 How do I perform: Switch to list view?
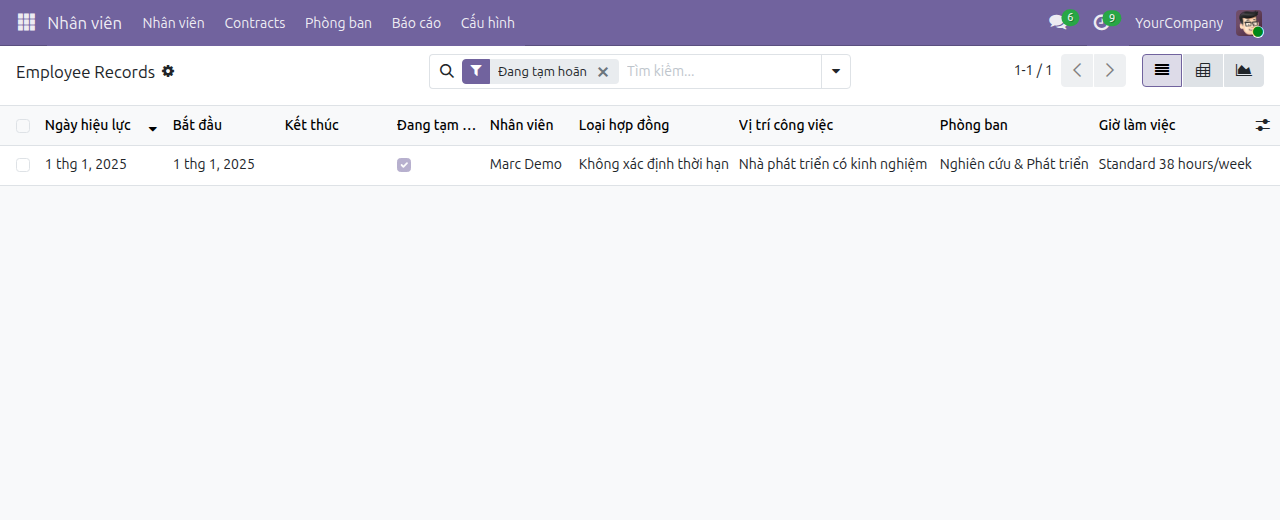point(1162,71)
